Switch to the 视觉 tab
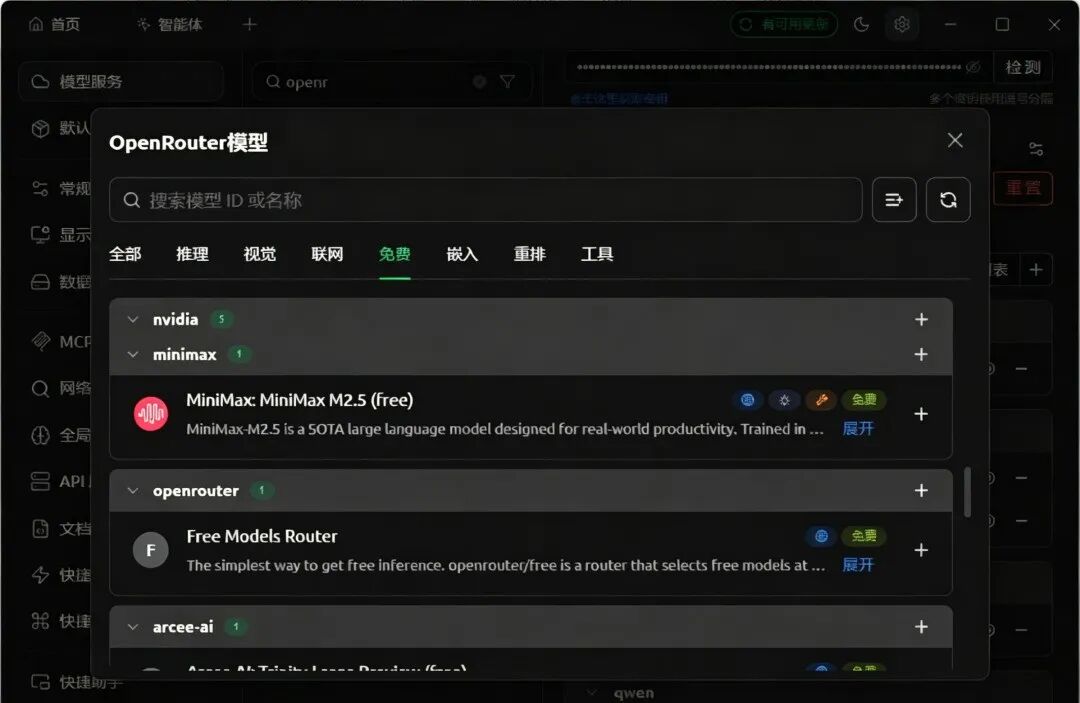 coord(260,254)
